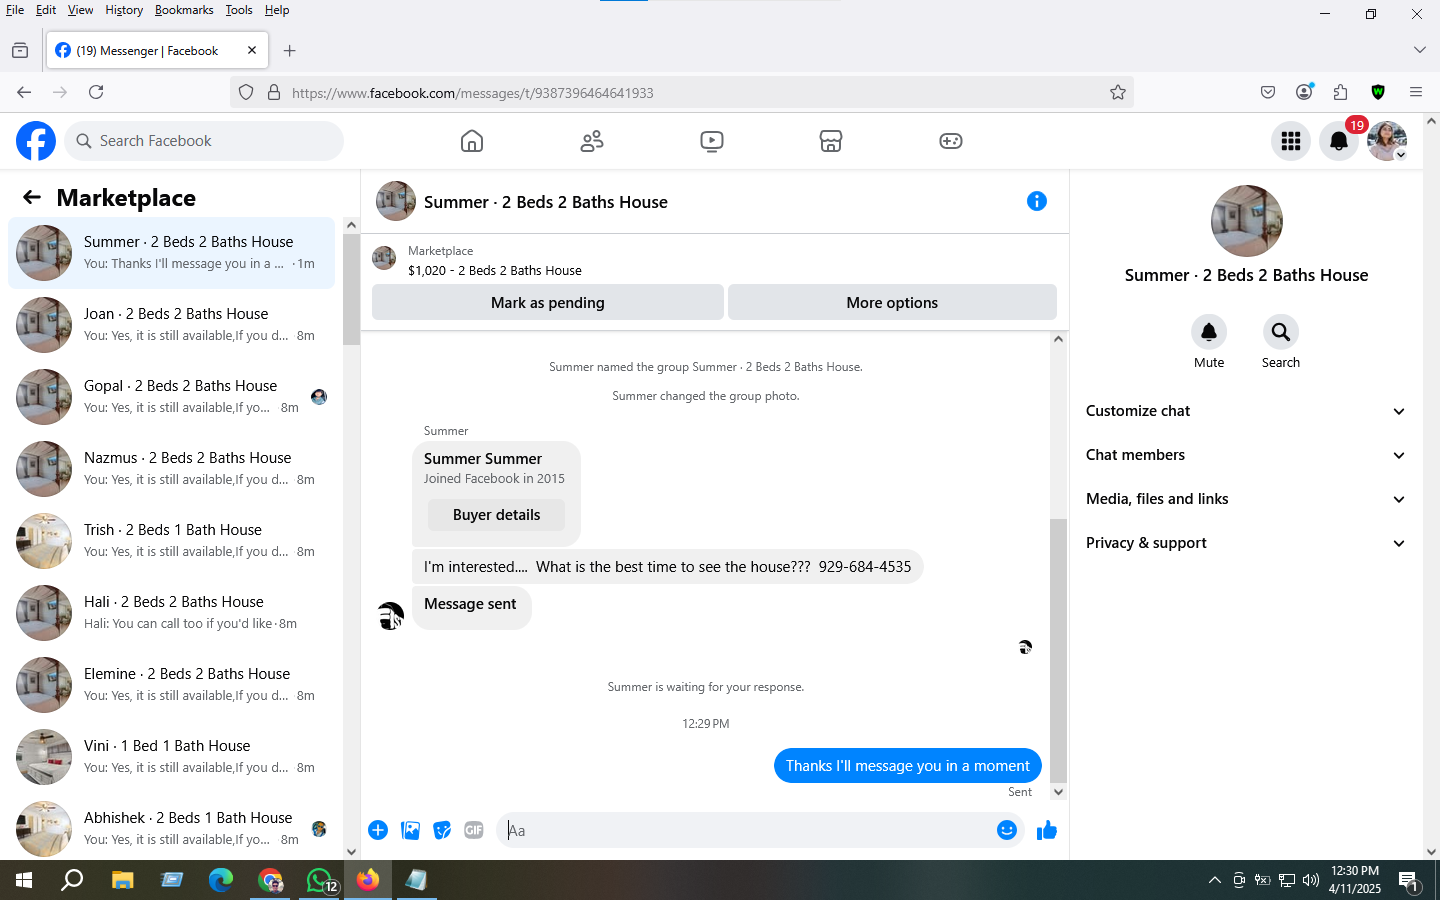Open the Windows notification center icon
This screenshot has height=900, width=1440.
point(1408,880)
